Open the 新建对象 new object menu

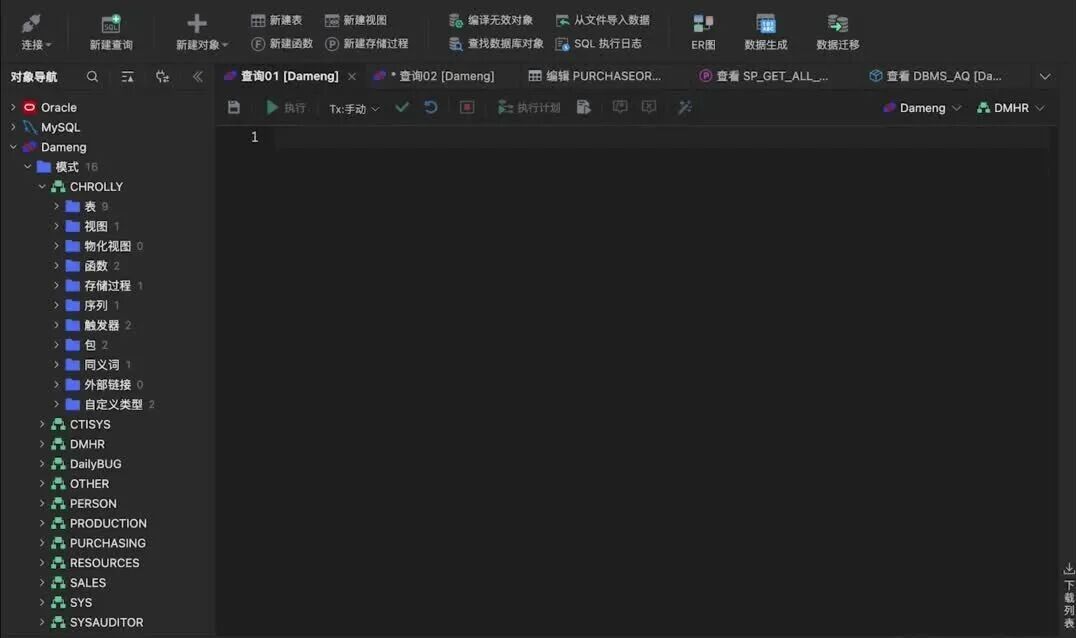pos(201,32)
